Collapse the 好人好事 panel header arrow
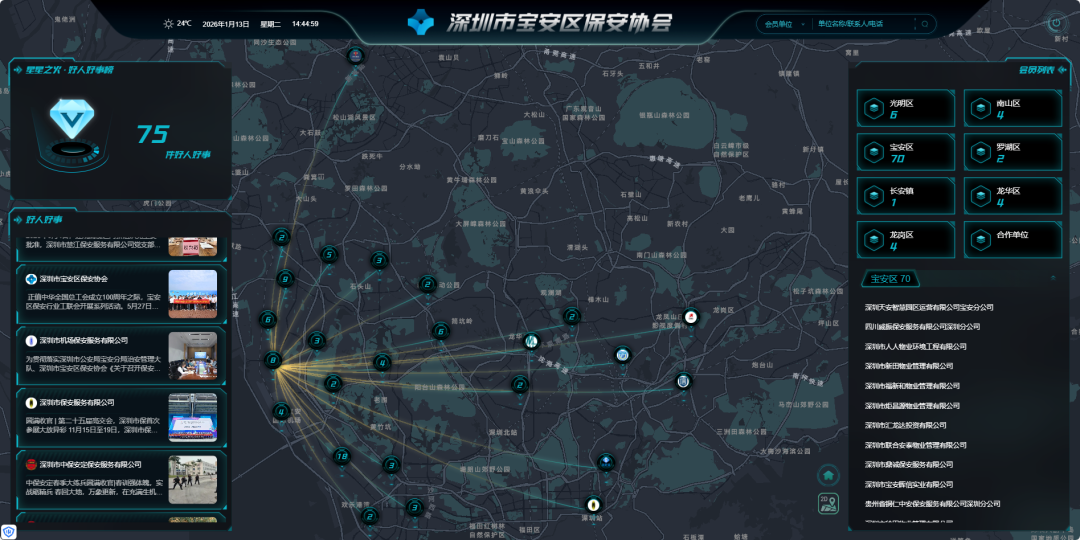 [17, 219]
